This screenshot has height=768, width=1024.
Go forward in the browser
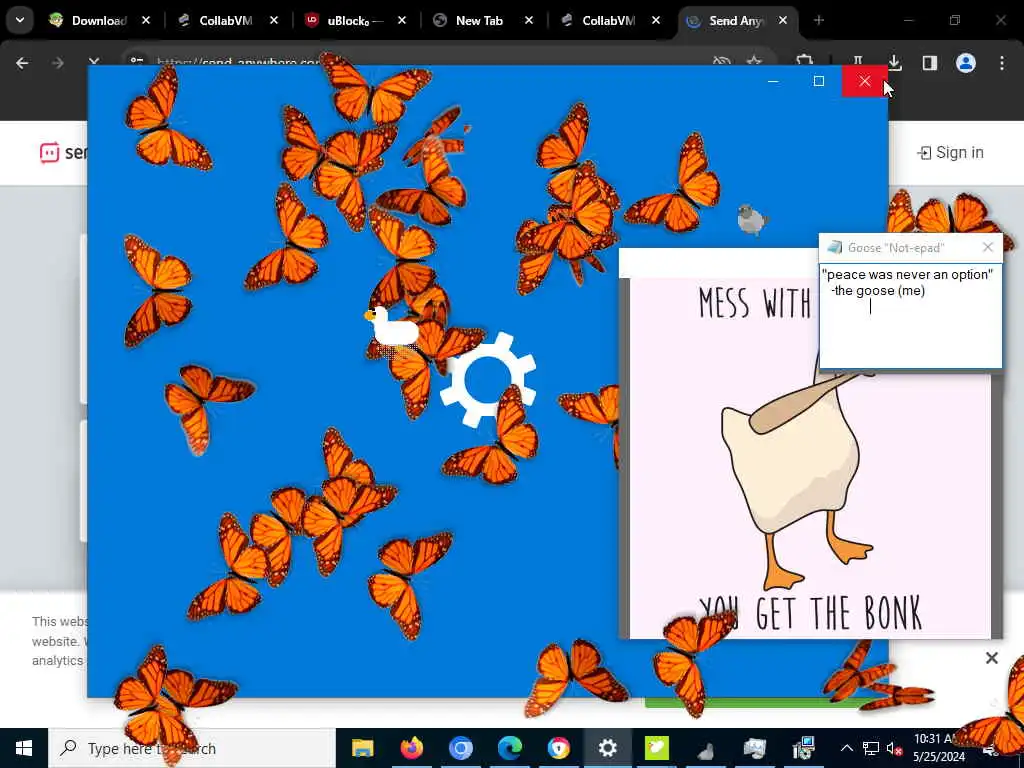click(x=57, y=63)
